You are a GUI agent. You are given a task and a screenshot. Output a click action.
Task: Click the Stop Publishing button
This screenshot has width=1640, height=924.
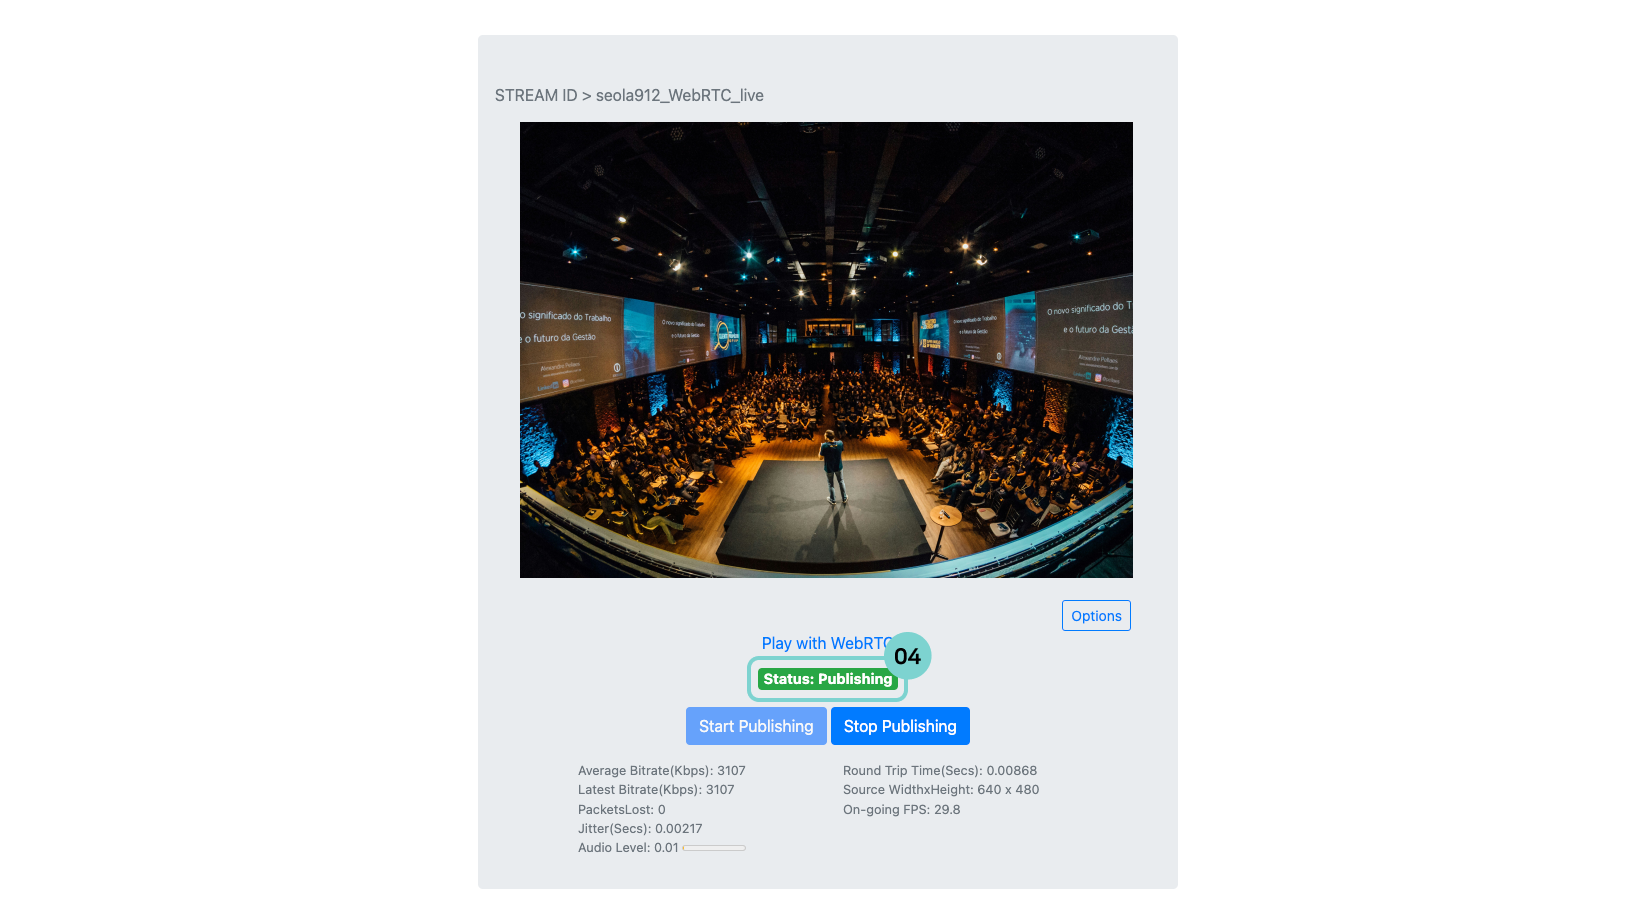(x=900, y=726)
